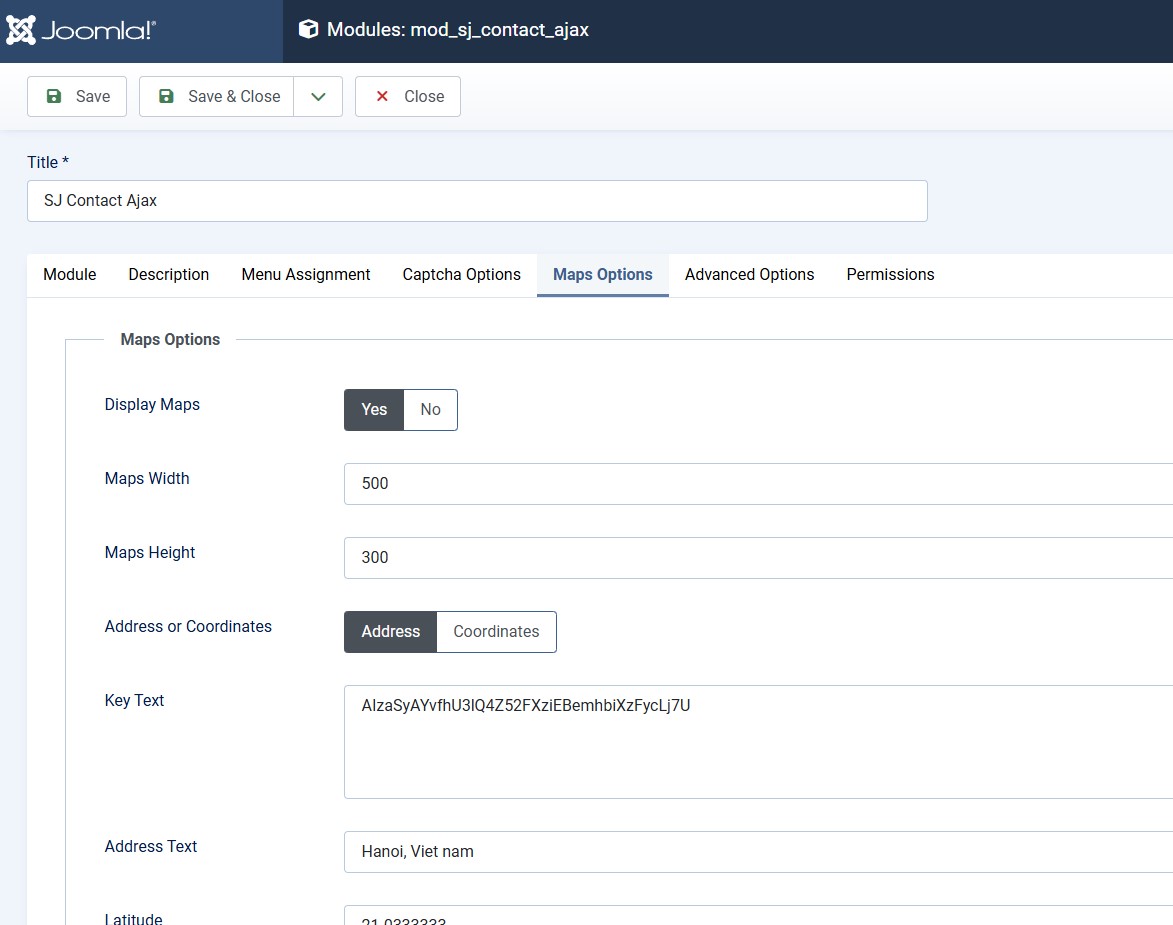Screen dimensions: 1173x925
Task: Click the Save button
Action: (x=77, y=97)
